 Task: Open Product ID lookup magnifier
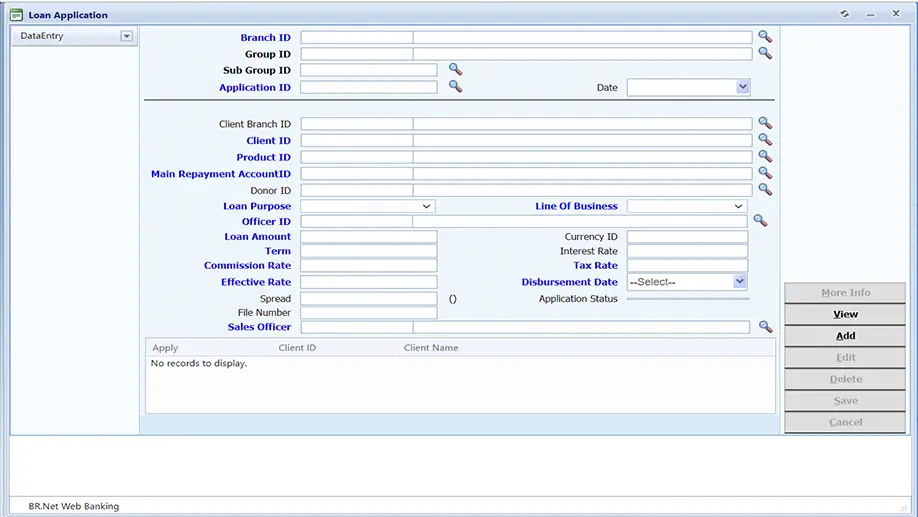click(x=765, y=156)
